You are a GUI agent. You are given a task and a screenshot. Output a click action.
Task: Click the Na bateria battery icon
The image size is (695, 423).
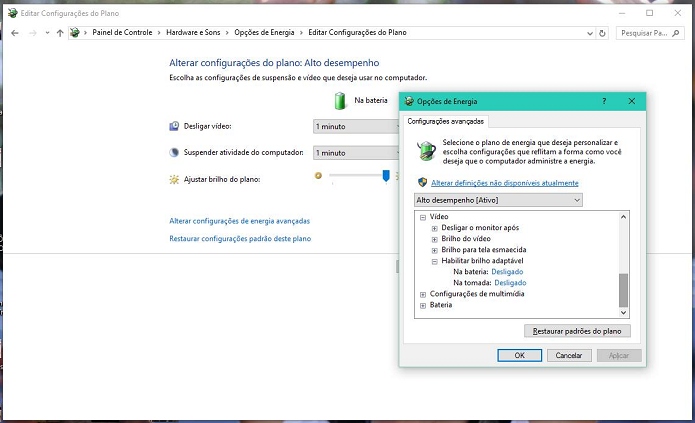[340, 101]
